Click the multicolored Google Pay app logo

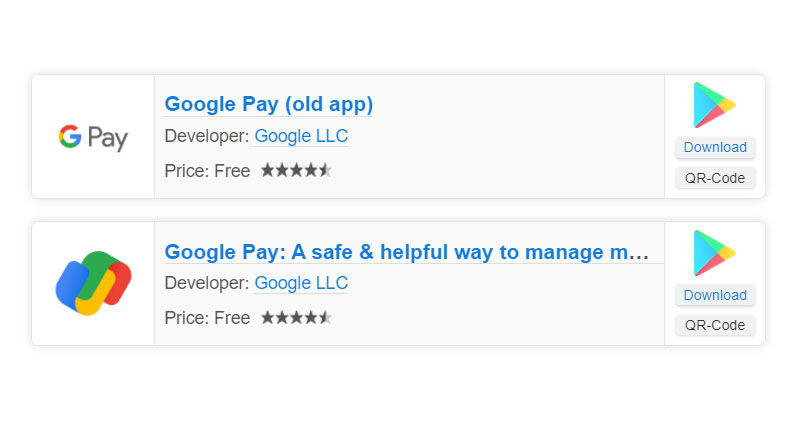[x=93, y=284]
